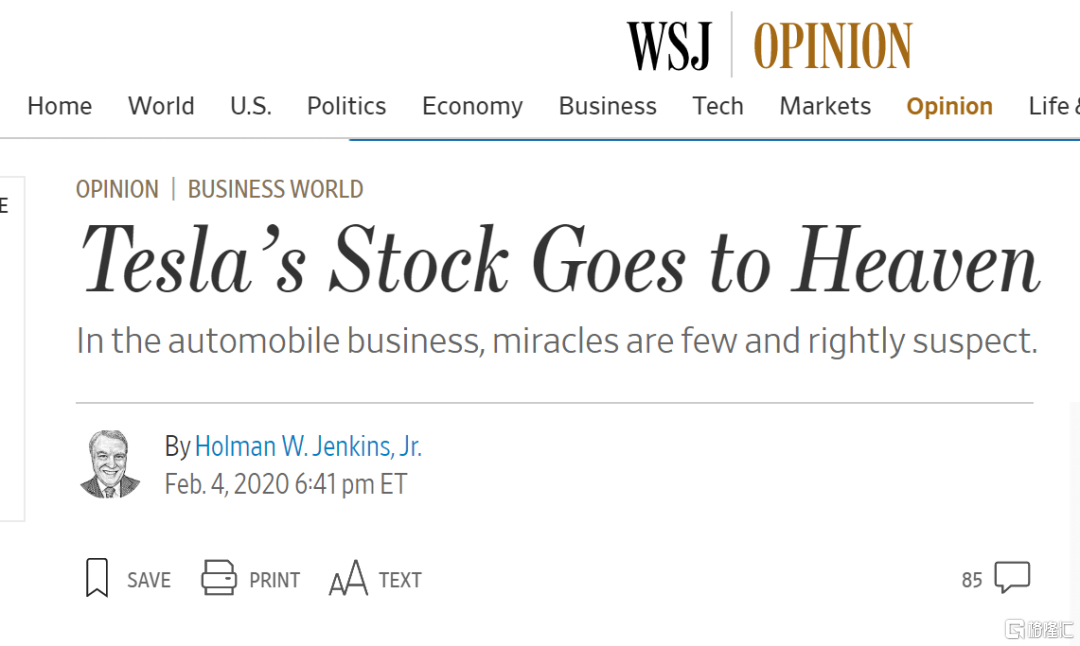Go to Tech section
This screenshot has width=1080, height=646.
(718, 106)
